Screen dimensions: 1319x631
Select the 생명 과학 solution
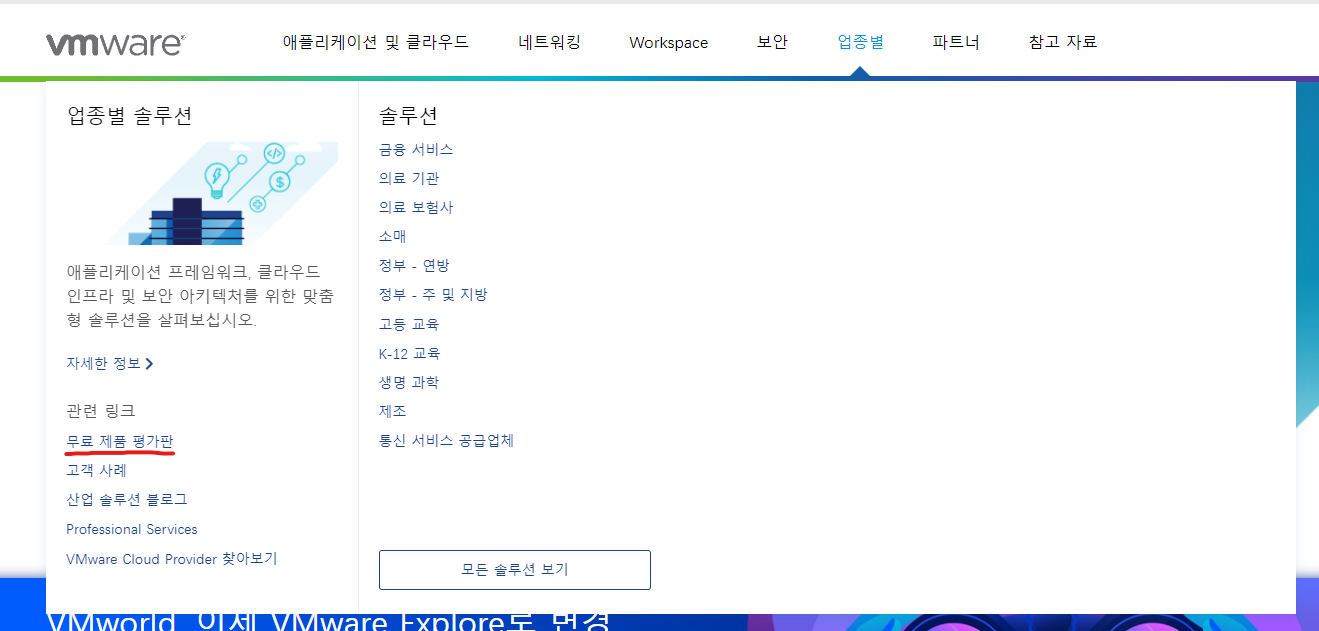[409, 382]
